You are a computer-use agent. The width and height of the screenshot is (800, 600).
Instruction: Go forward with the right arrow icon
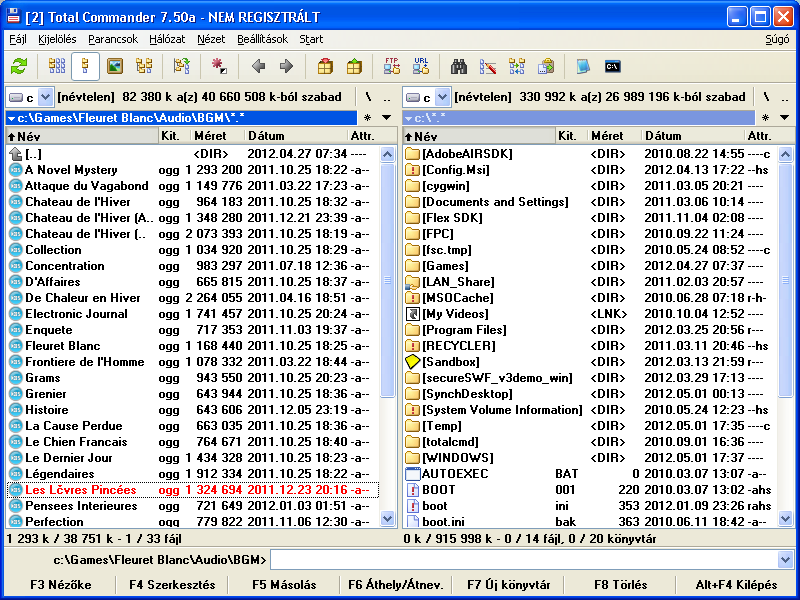[x=286, y=66]
